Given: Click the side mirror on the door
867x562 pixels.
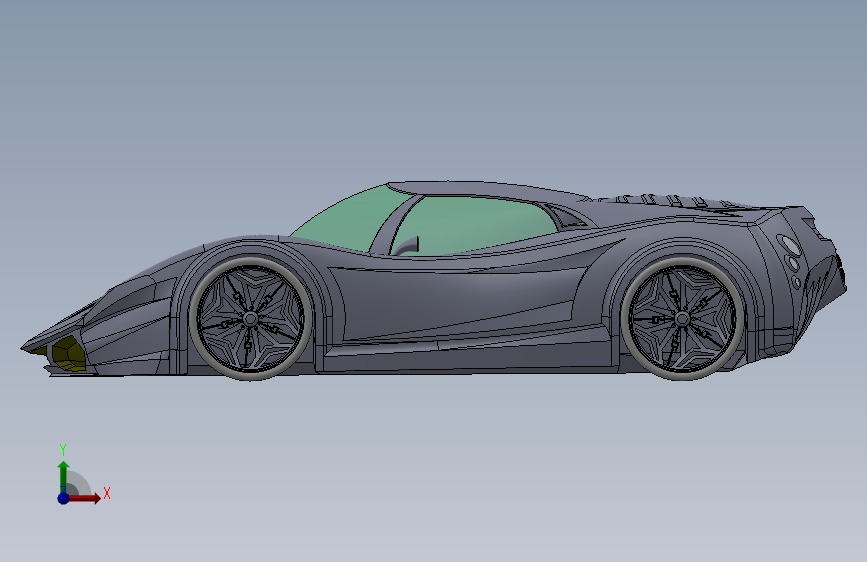Looking at the screenshot, I should tap(406, 246).
